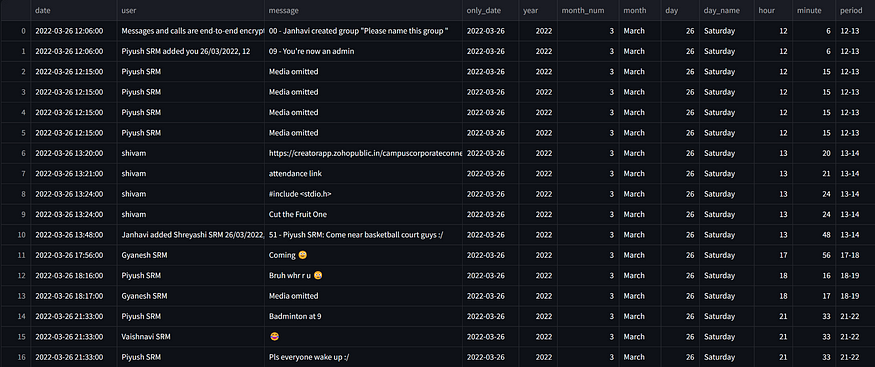Select date '2022-03-26 17:56:00'
The width and height of the screenshot is (875, 367).
tap(74, 255)
